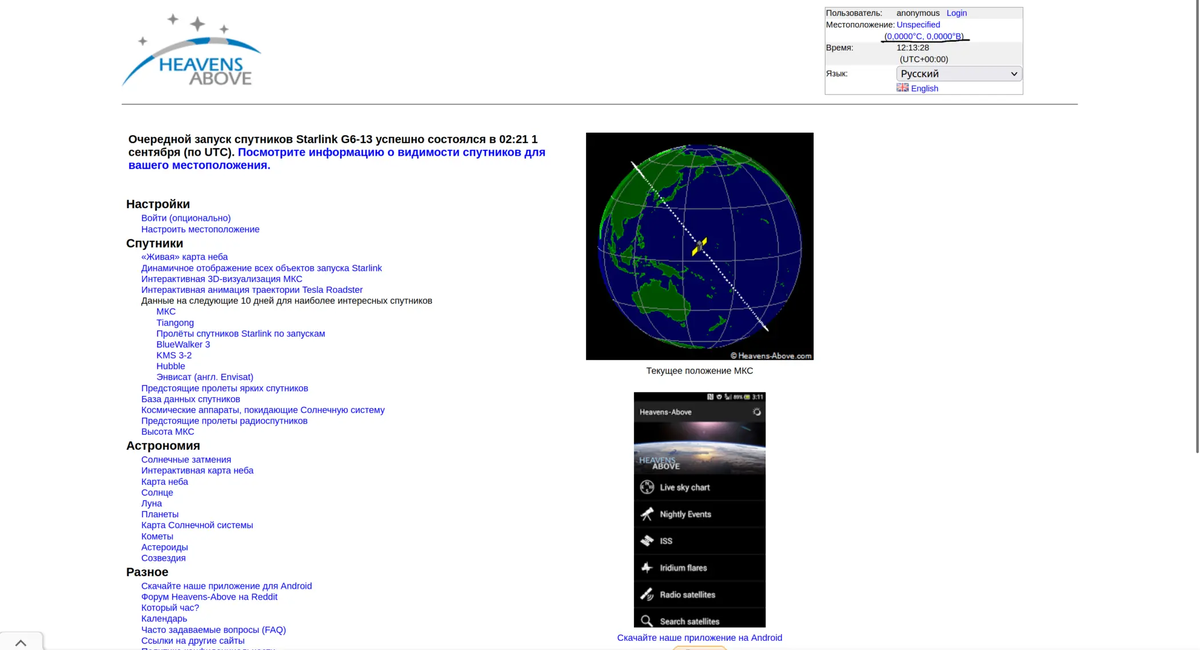
Task: Click the BlueWalker 3 link
Action: (x=183, y=345)
